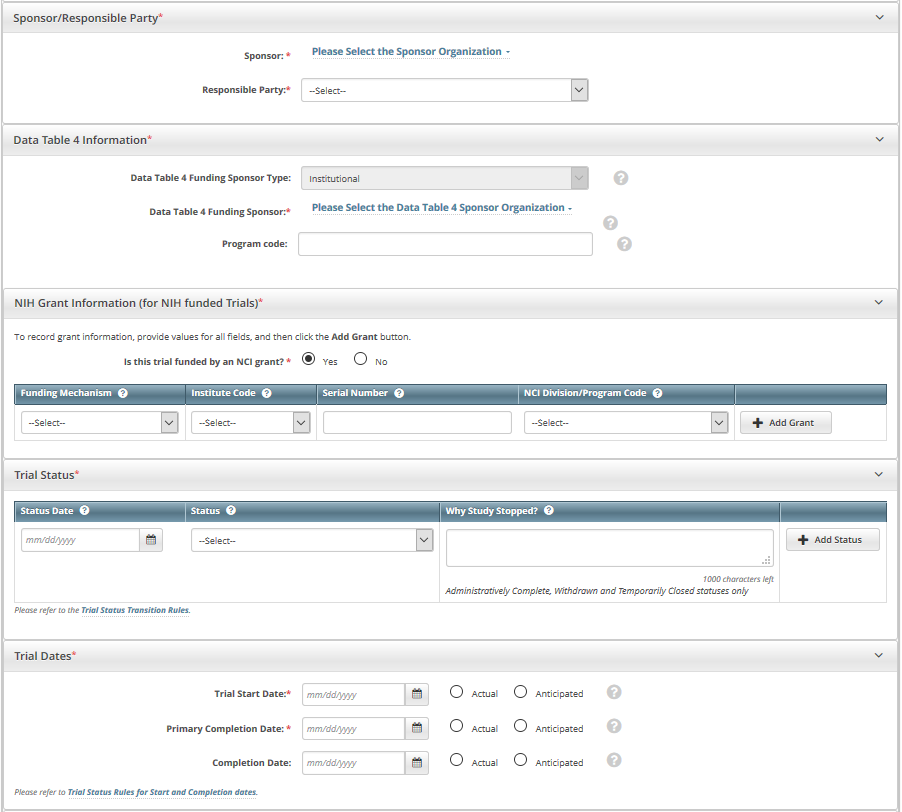Open the Funding Mechanism select dropdown
Viewport: 902px width, 812px height.
click(100, 423)
